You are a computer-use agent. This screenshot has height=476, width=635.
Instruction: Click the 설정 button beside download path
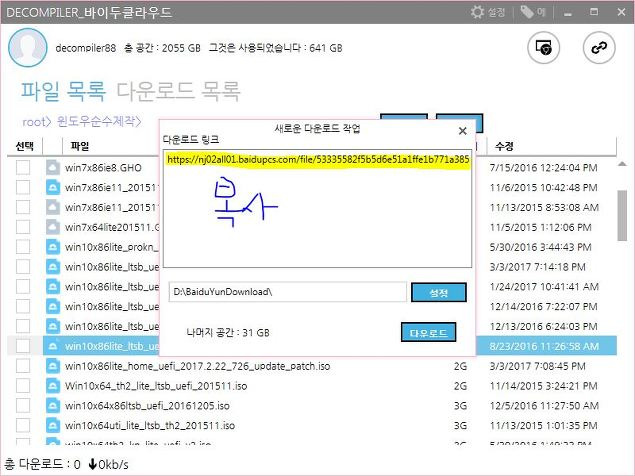(x=439, y=292)
